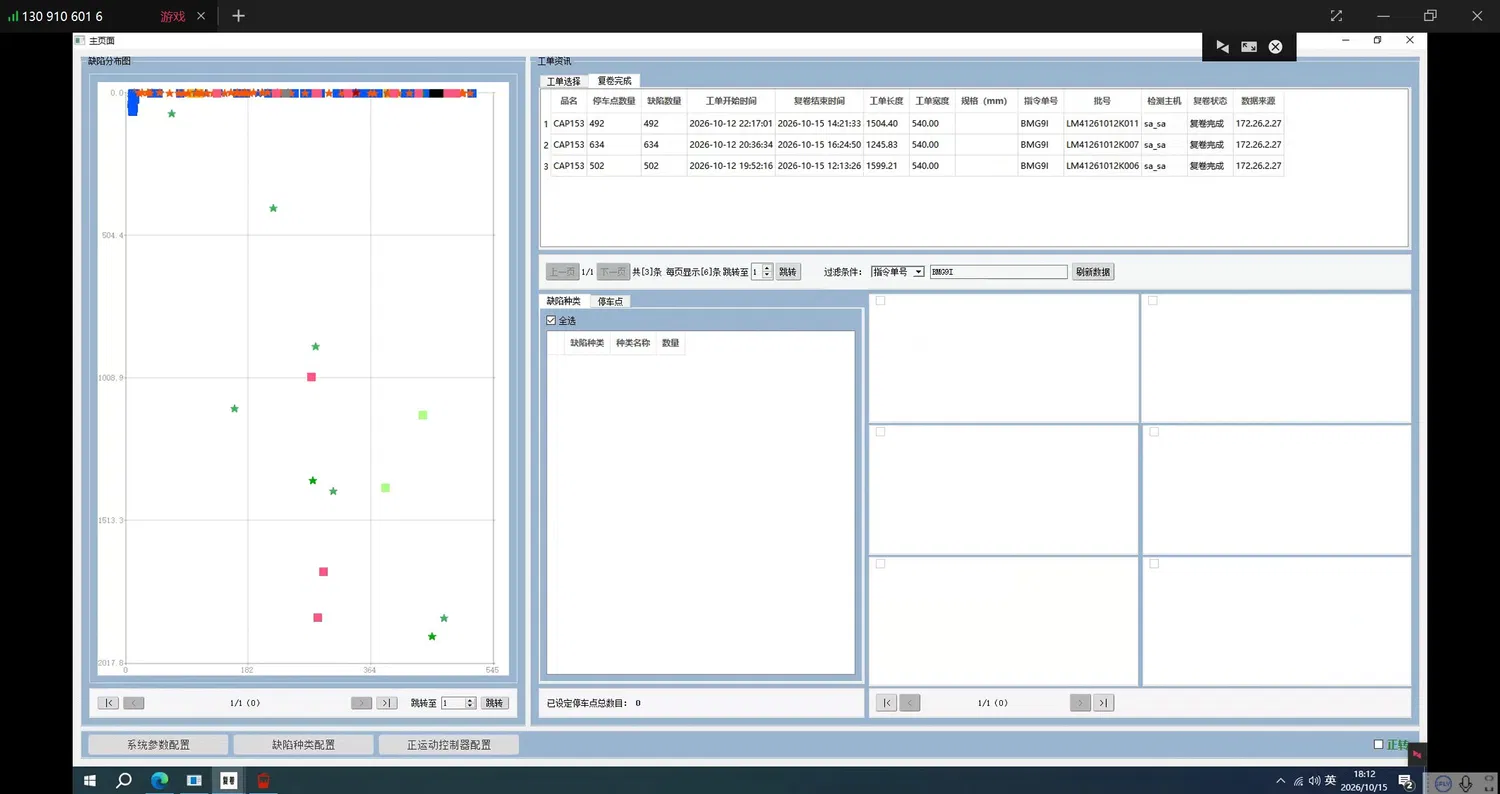Check the first defect image checkbox
Image resolution: width=1500 pixels, height=794 pixels.
pos(880,300)
